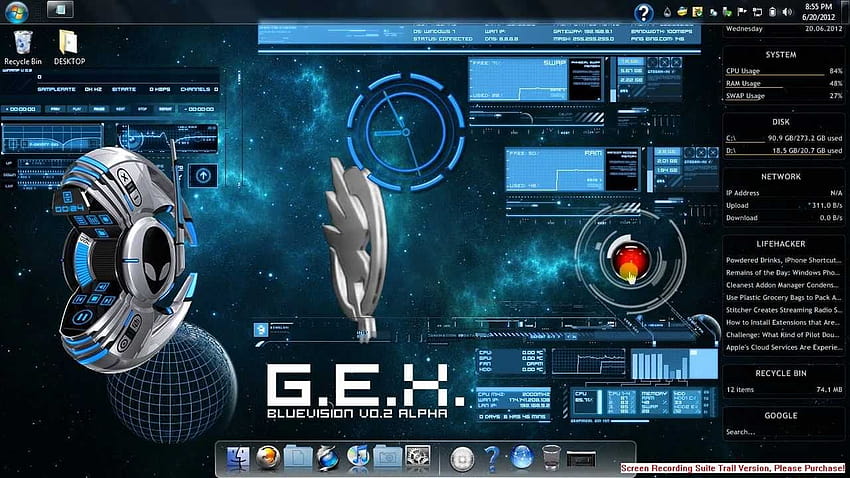The width and height of the screenshot is (850, 478).
Task: Open the 'Use Plastic Grocery Bags to Pack A...' headline
Action: (x=784, y=298)
